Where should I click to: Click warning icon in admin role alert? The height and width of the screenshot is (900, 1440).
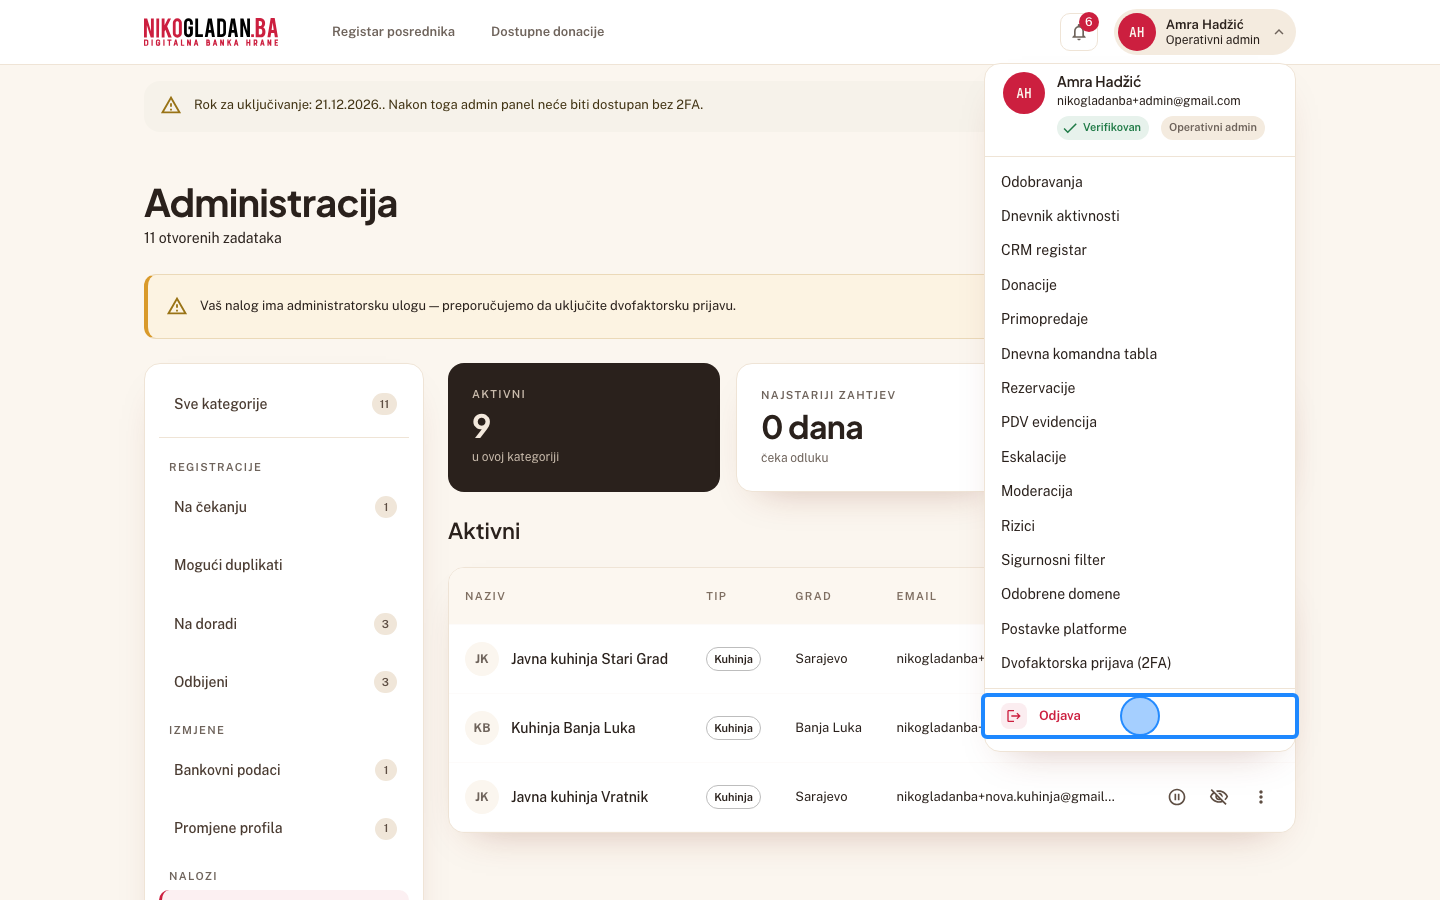coord(177,306)
